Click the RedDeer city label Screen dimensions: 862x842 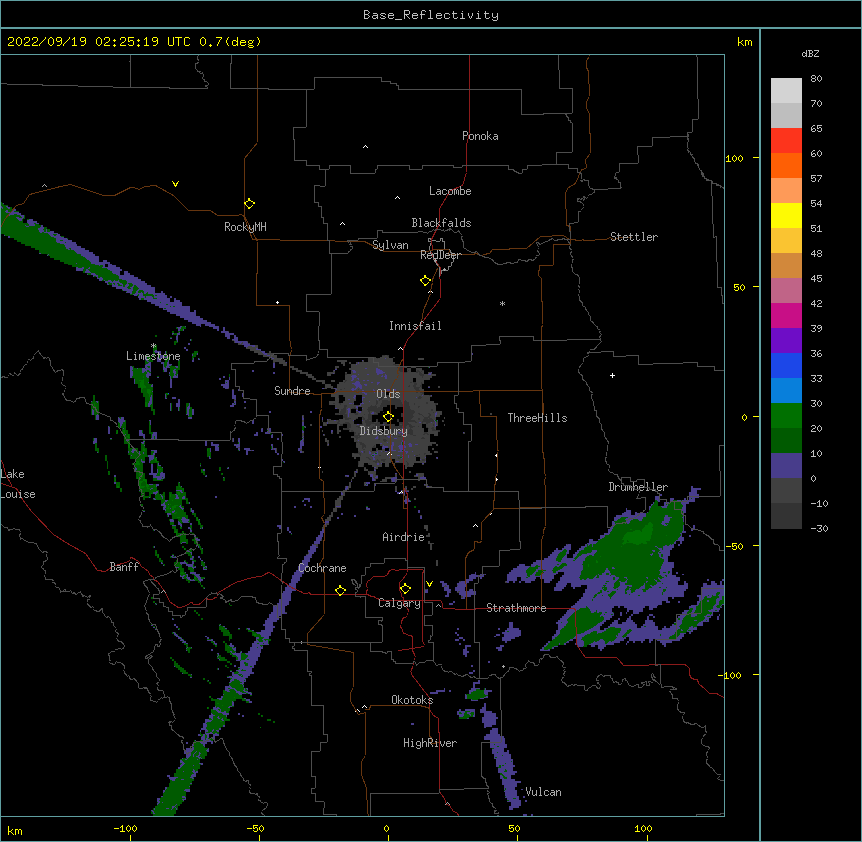tap(440, 255)
